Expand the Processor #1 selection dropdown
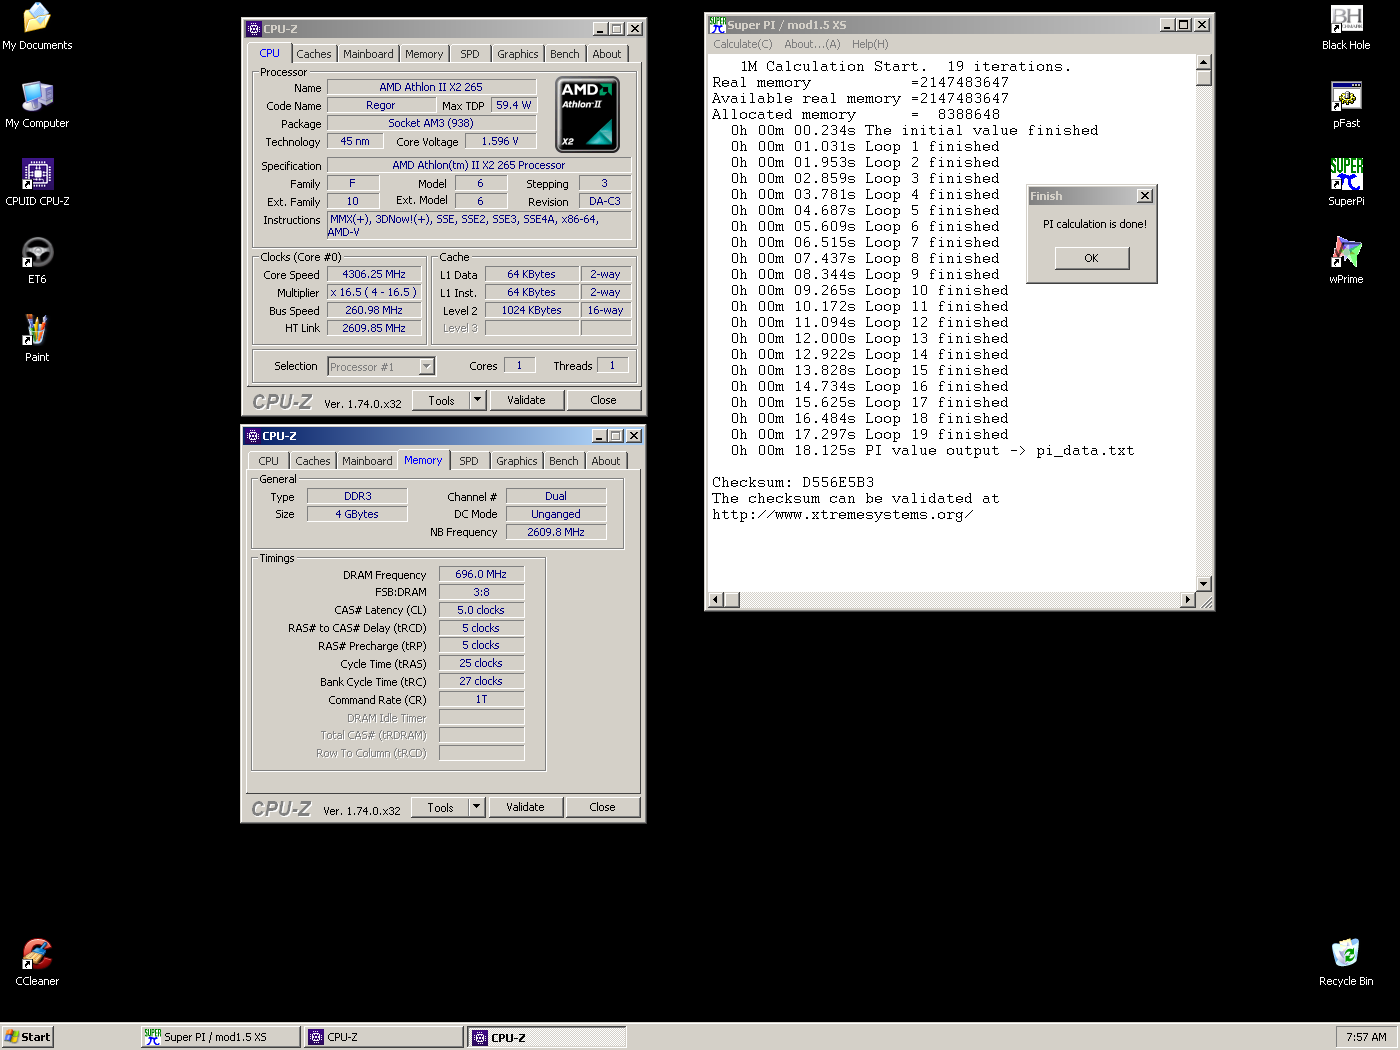 (x=427, y=367)
